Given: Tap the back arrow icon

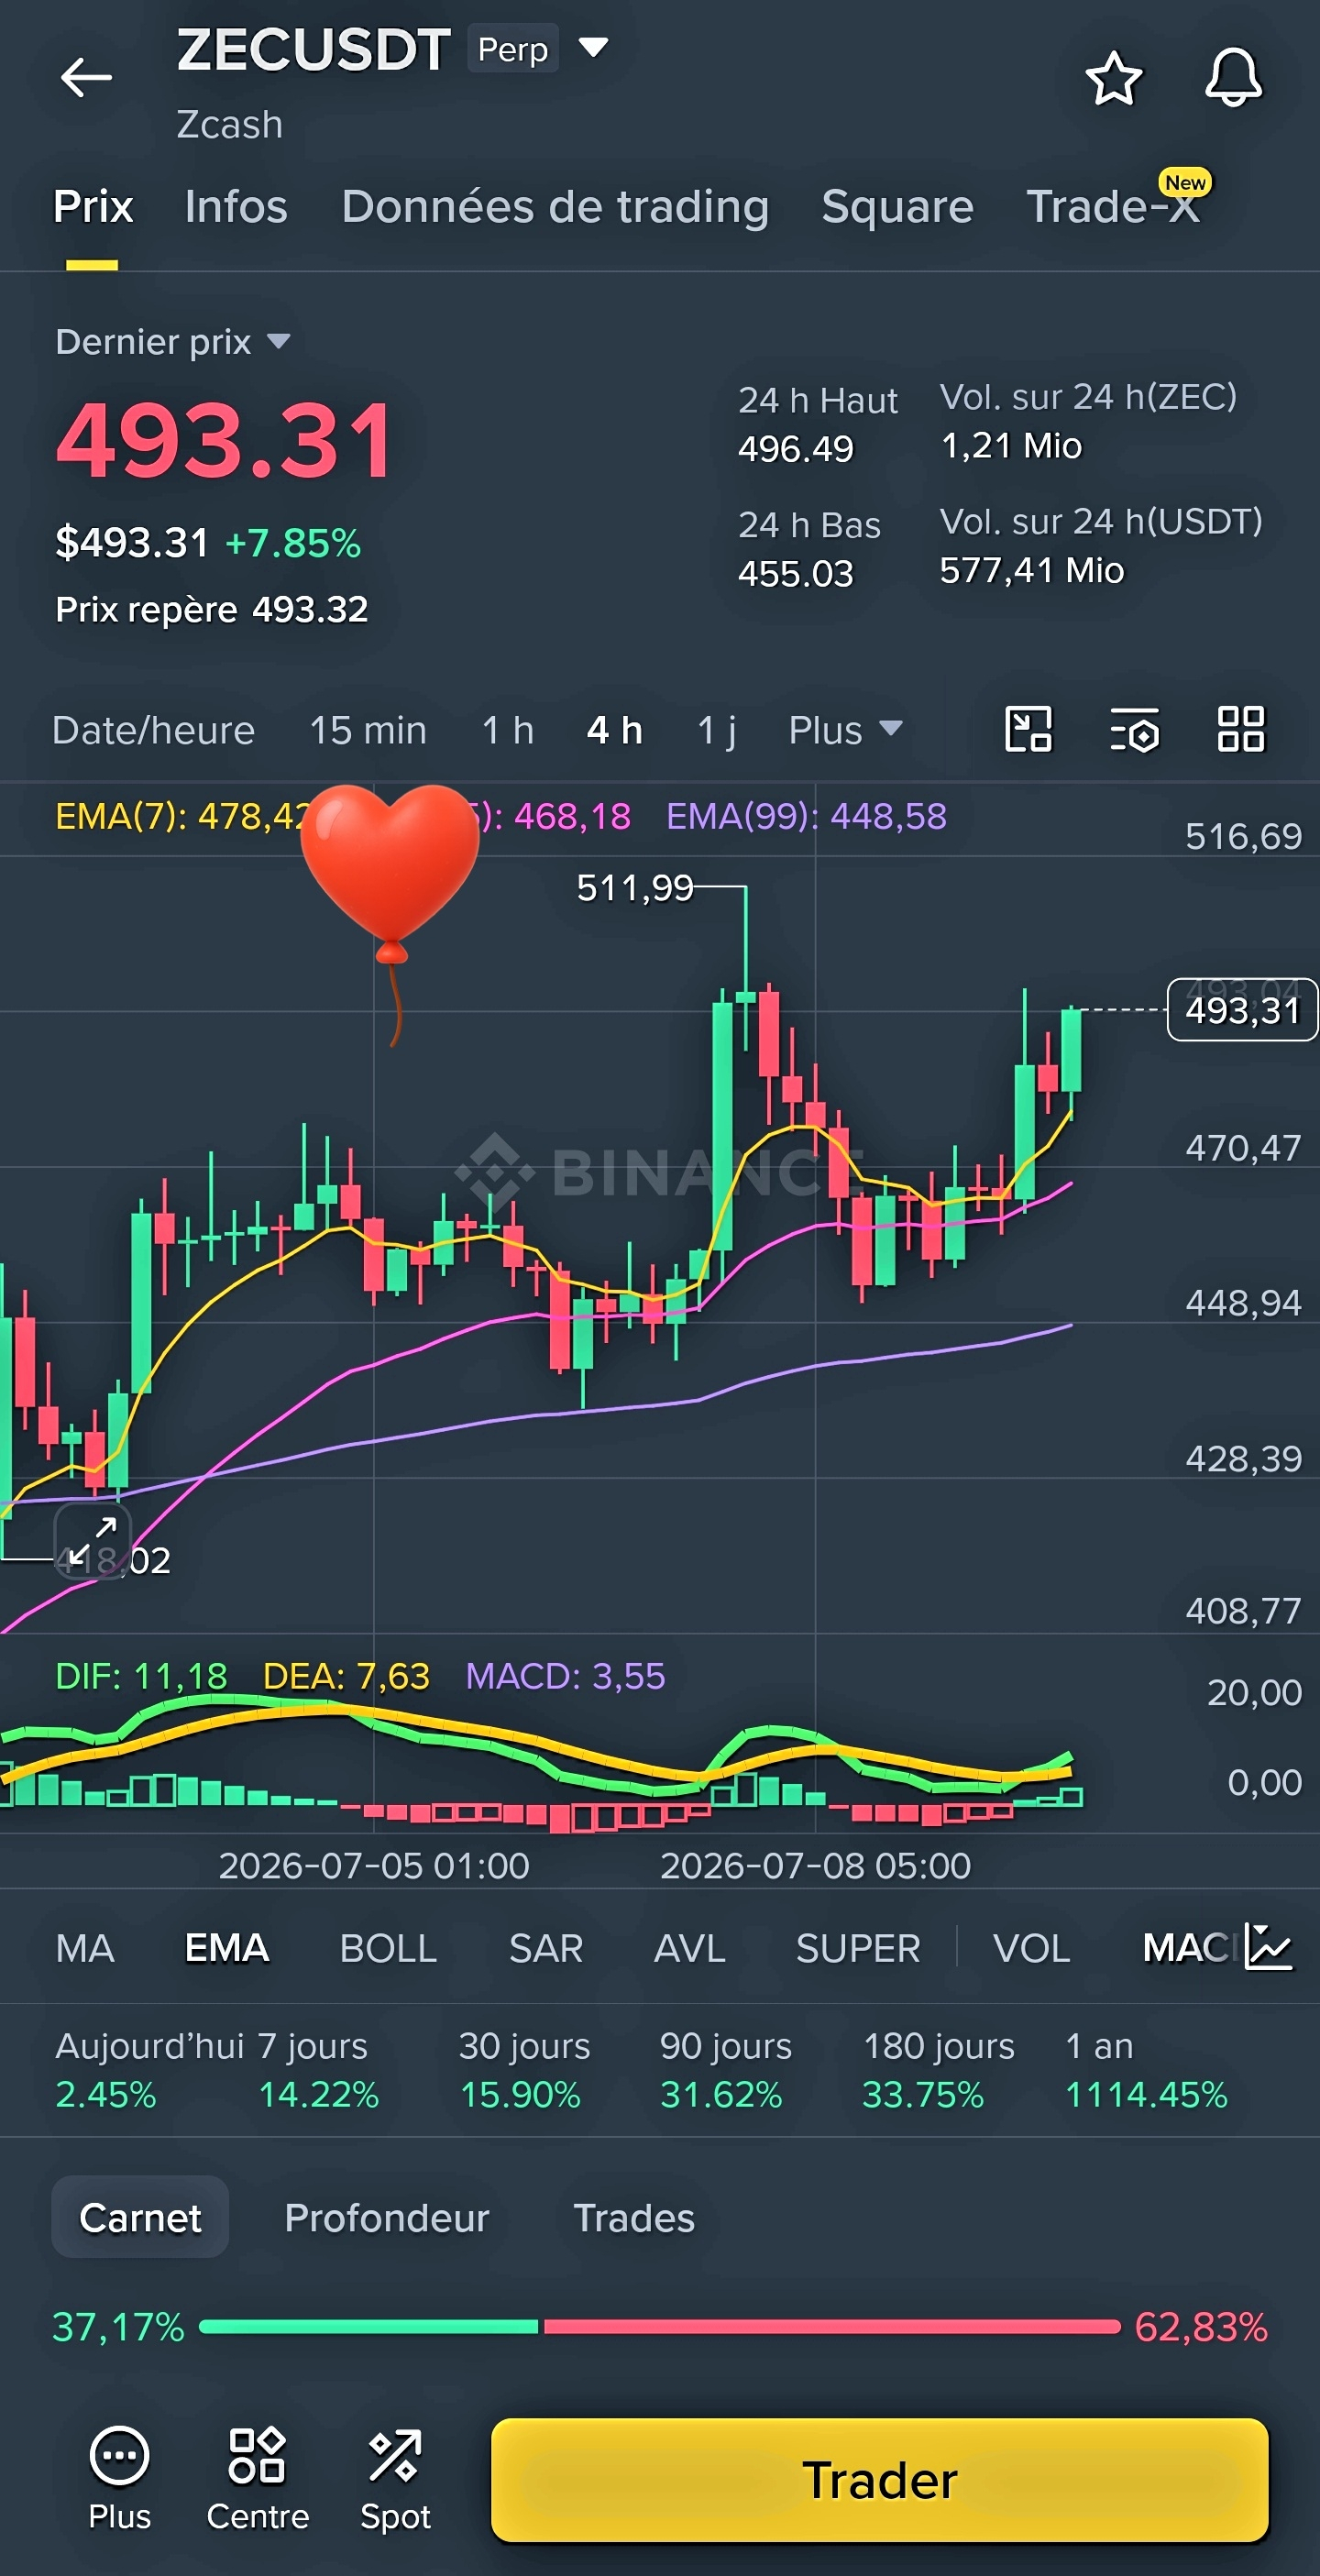Looking at the screenshot, I should click(86, 78).
